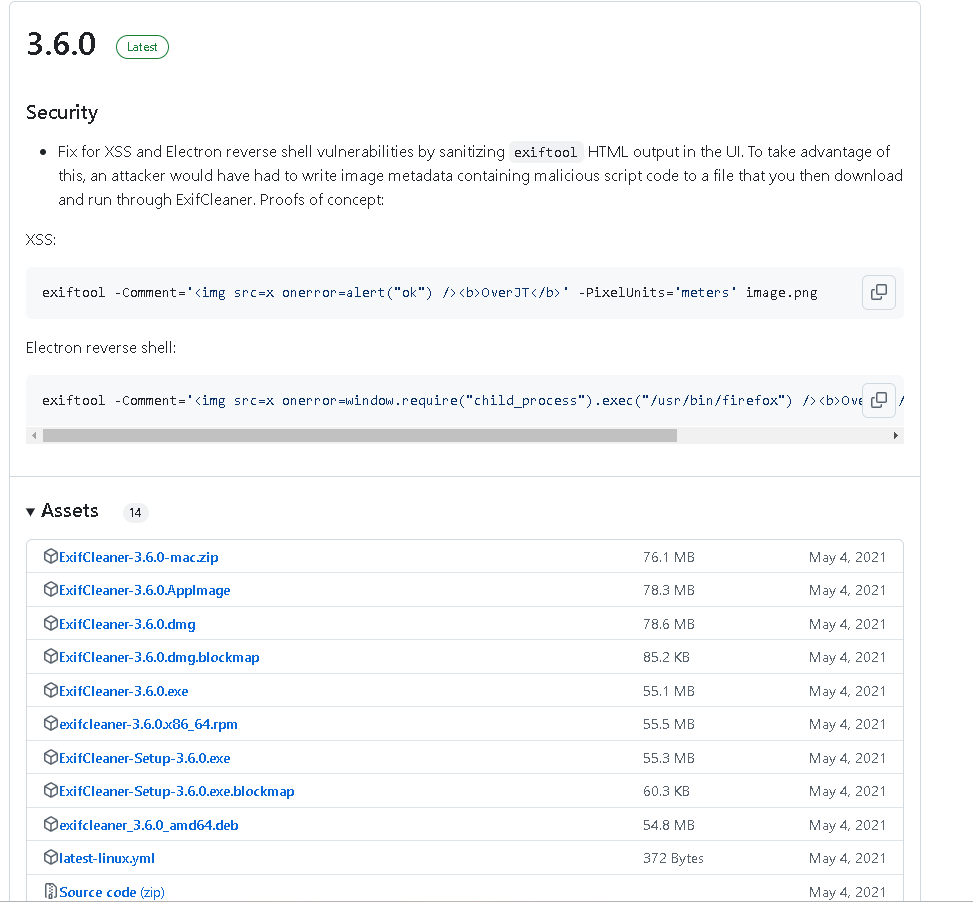This screenshot has height=902, width=973.
Task: Download exifcleaner-3.6.0.x86_64.rpm package
Action: click(x=148, y=724)
